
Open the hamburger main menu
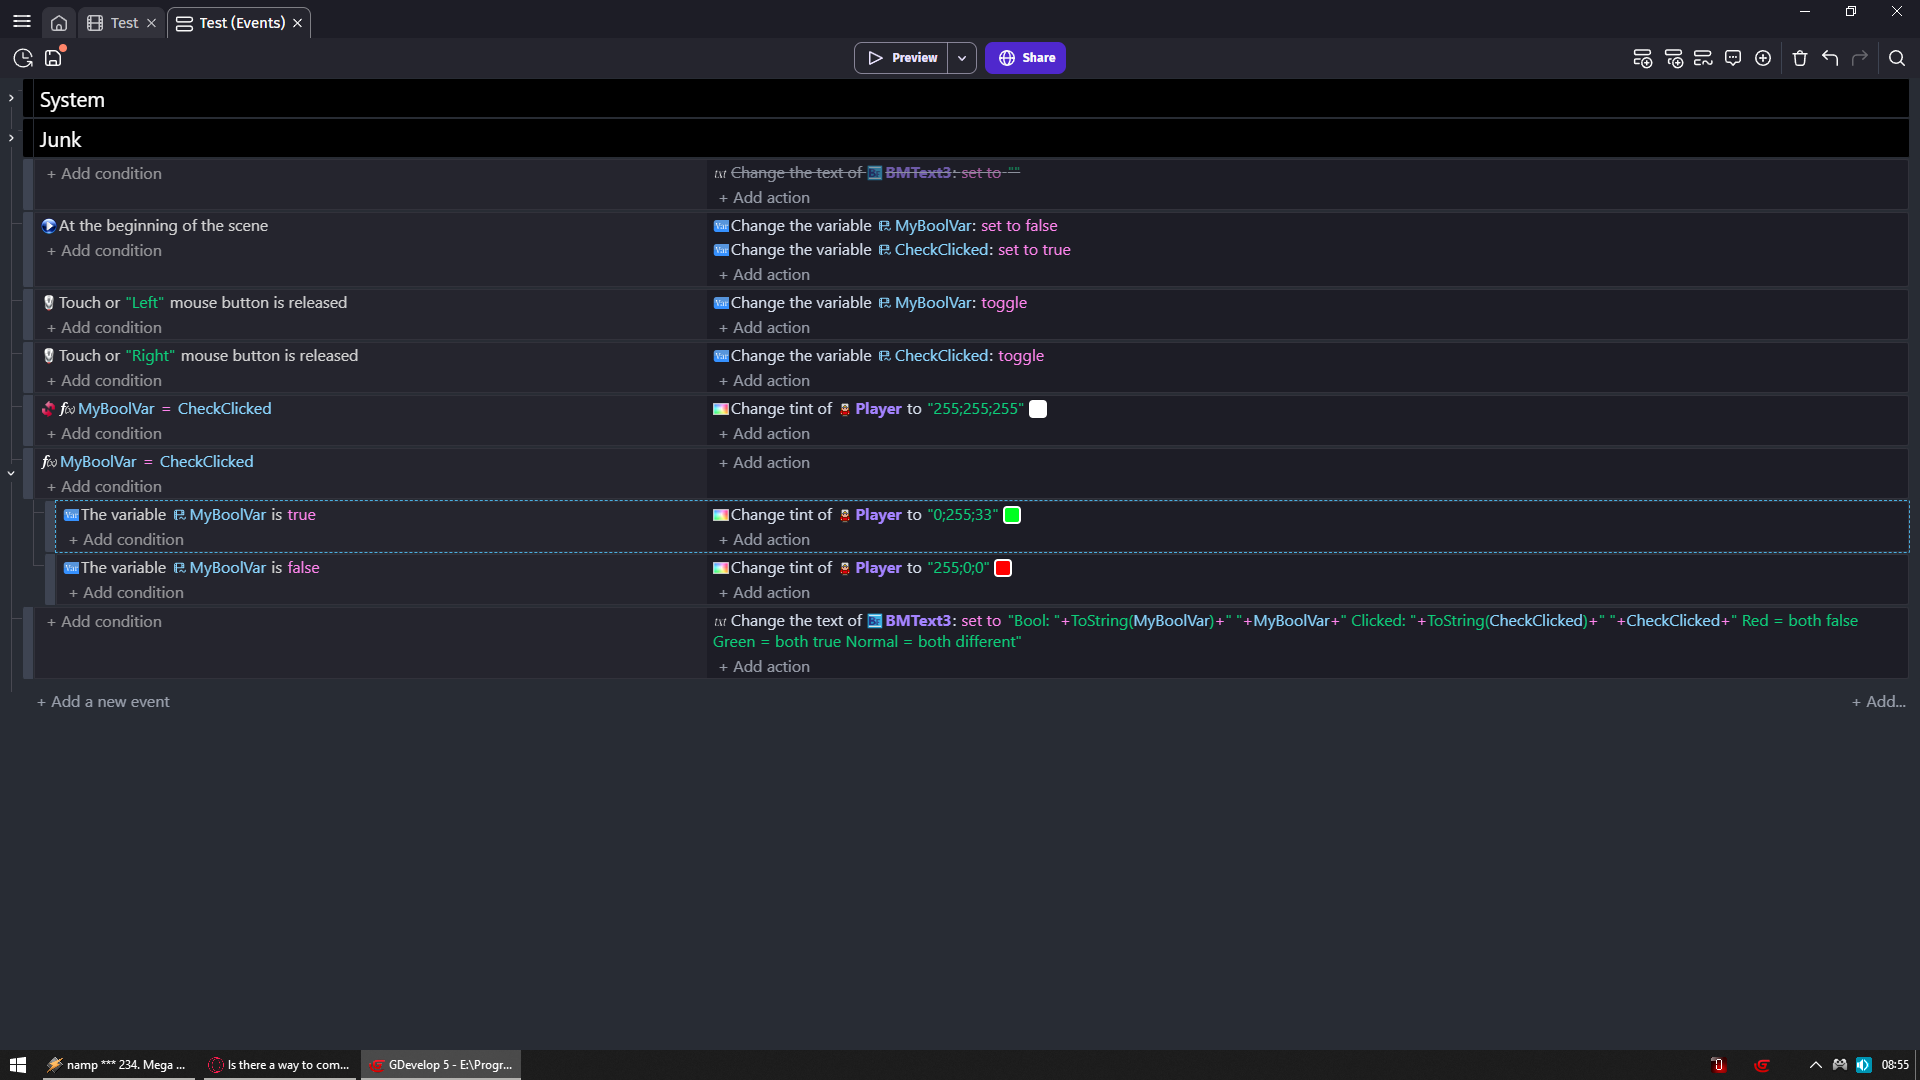[x=22, y=21]
